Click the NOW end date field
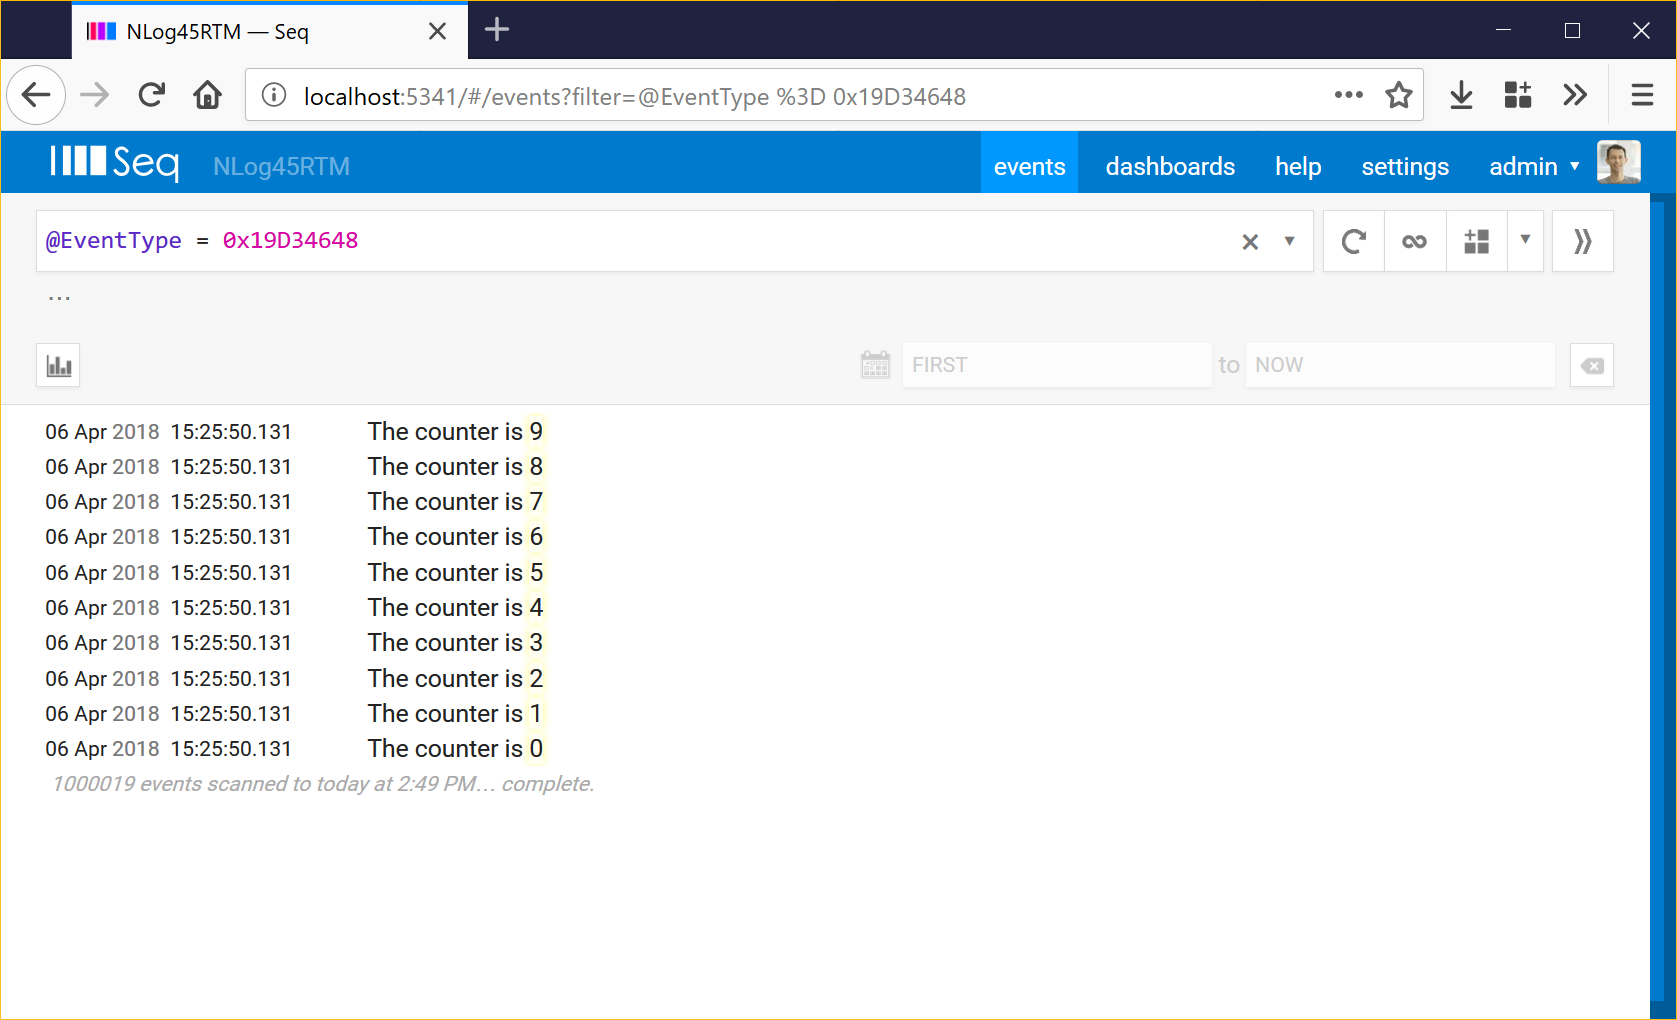This screenshot has width=1677, height=1020. (x=1400, y=365)
